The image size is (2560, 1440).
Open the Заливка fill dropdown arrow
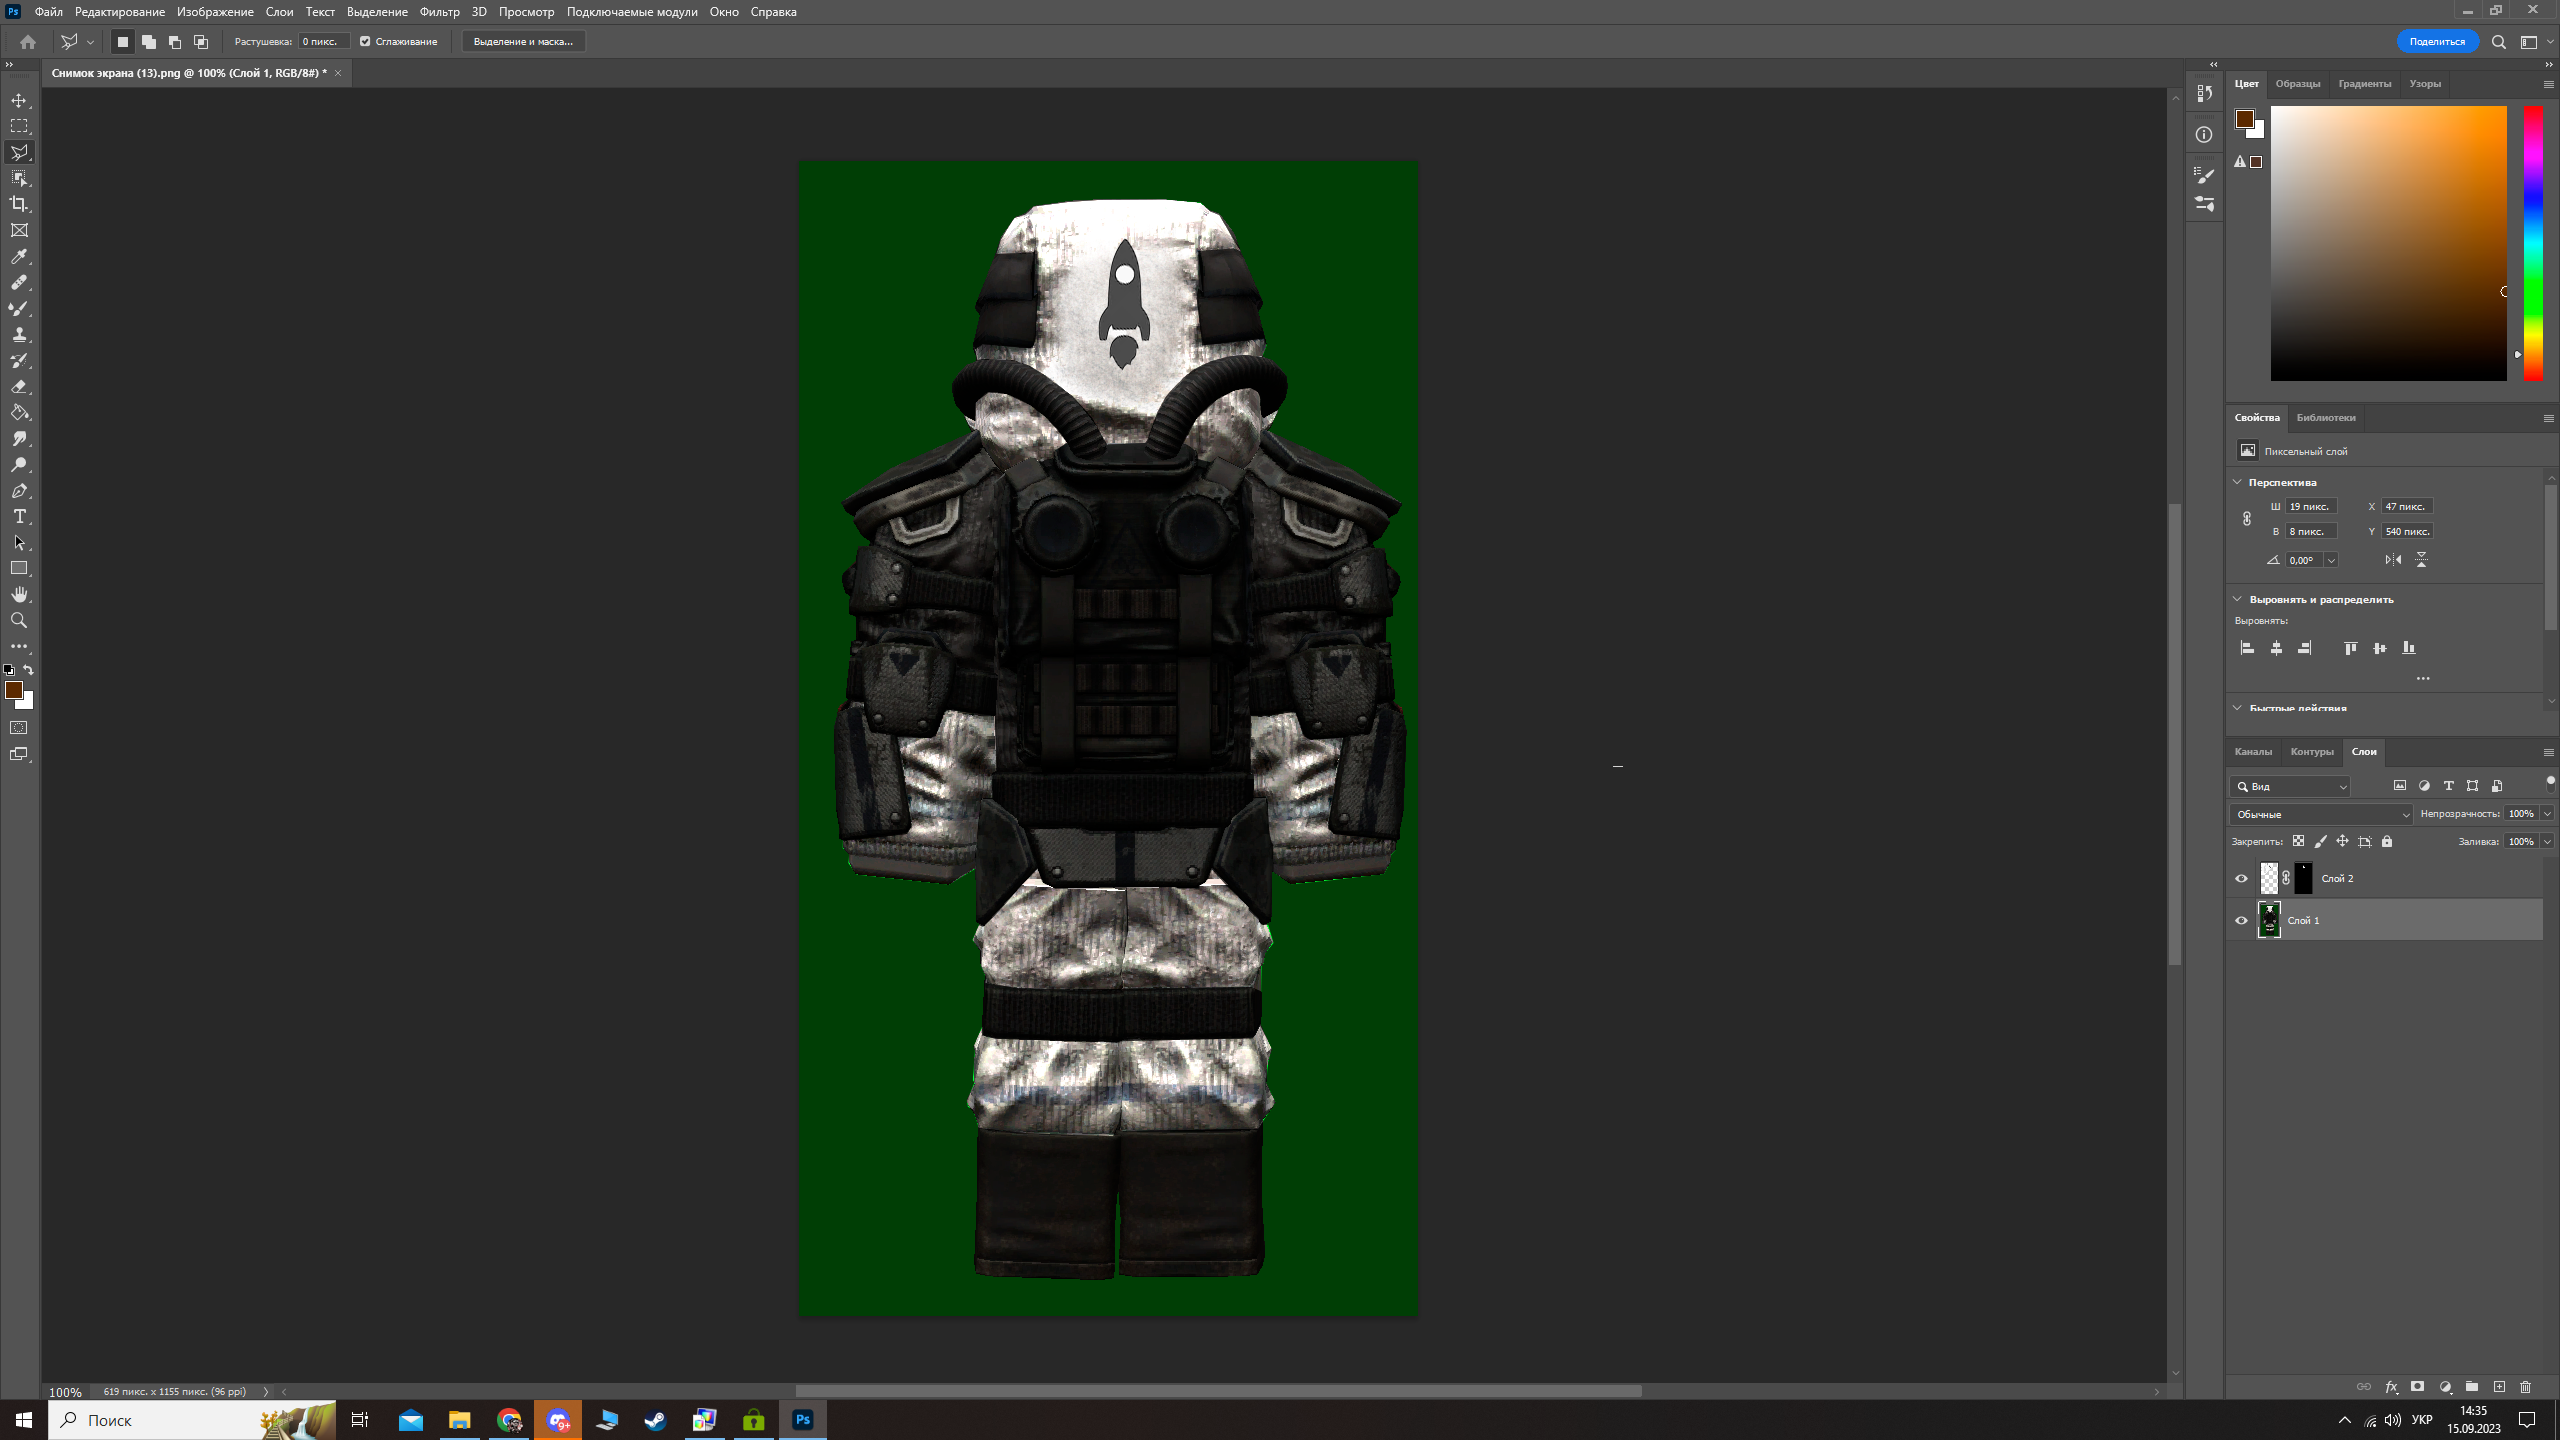(x=2547, y=842)
